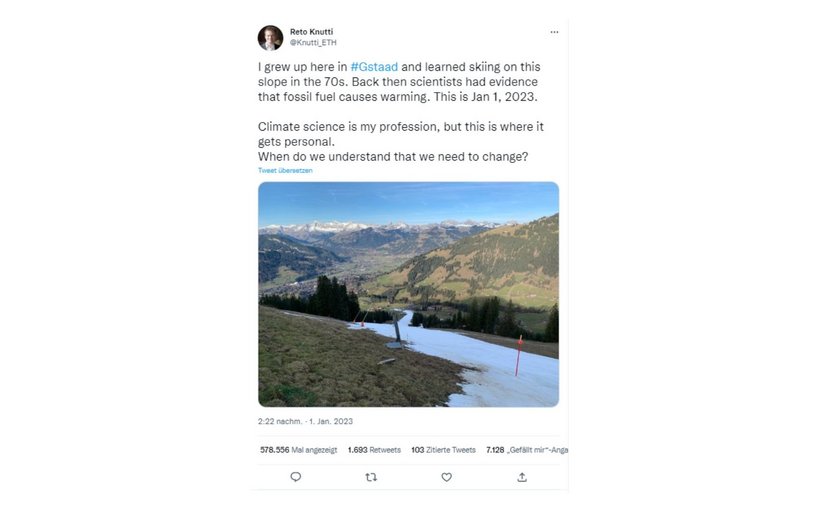The width and height of the screenshot is (820, 513).
Task: View the 578.556 Mal angezeigt stats
Action: pyautogui.click(x=296, y=450)
